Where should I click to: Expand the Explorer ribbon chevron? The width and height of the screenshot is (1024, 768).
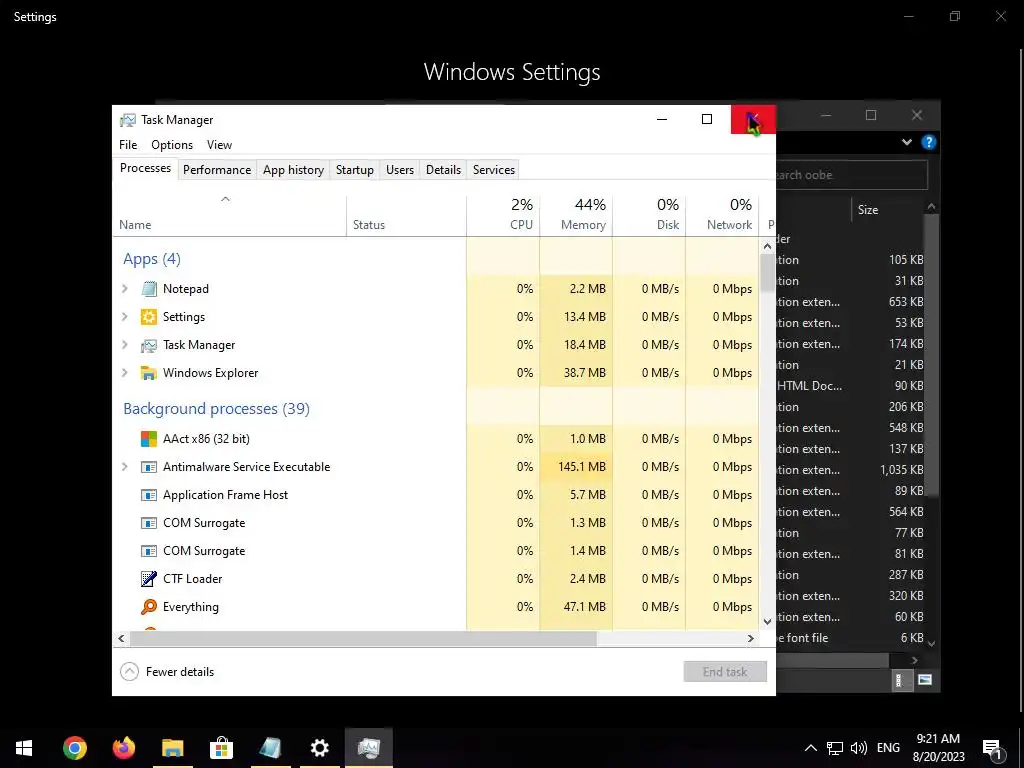[x=907, y=142]
